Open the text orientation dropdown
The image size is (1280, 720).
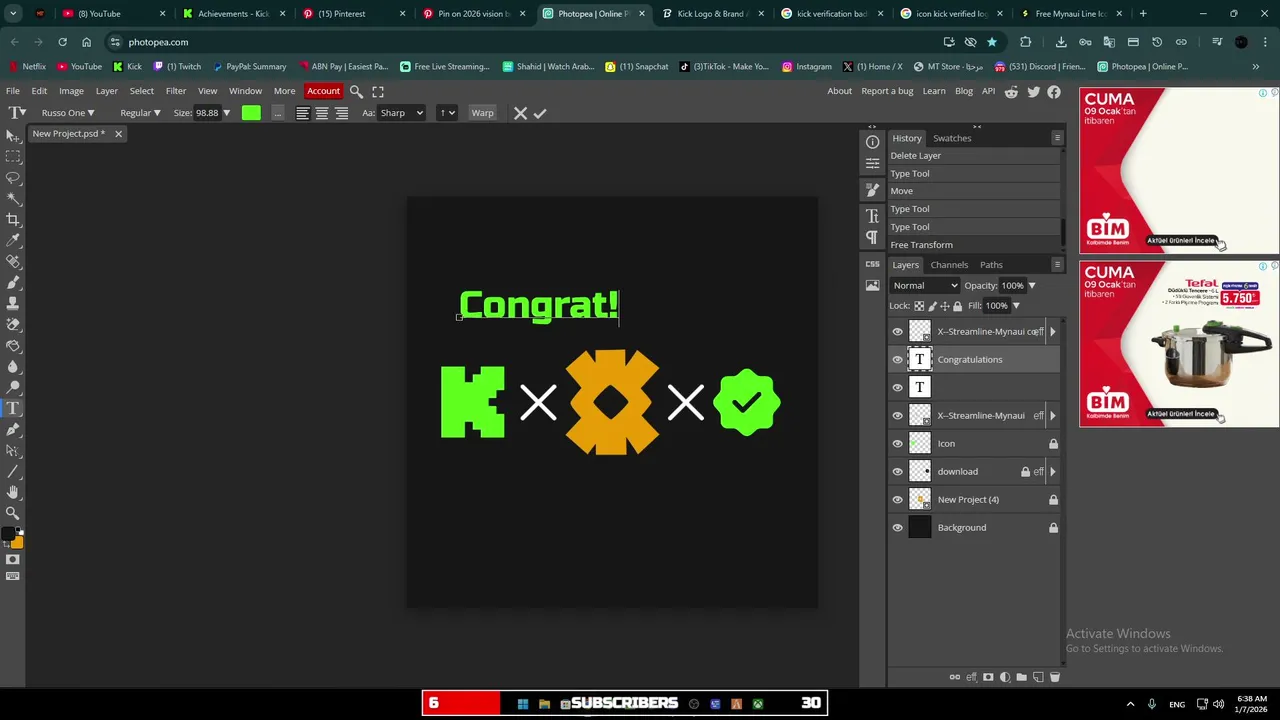[447, 113]
